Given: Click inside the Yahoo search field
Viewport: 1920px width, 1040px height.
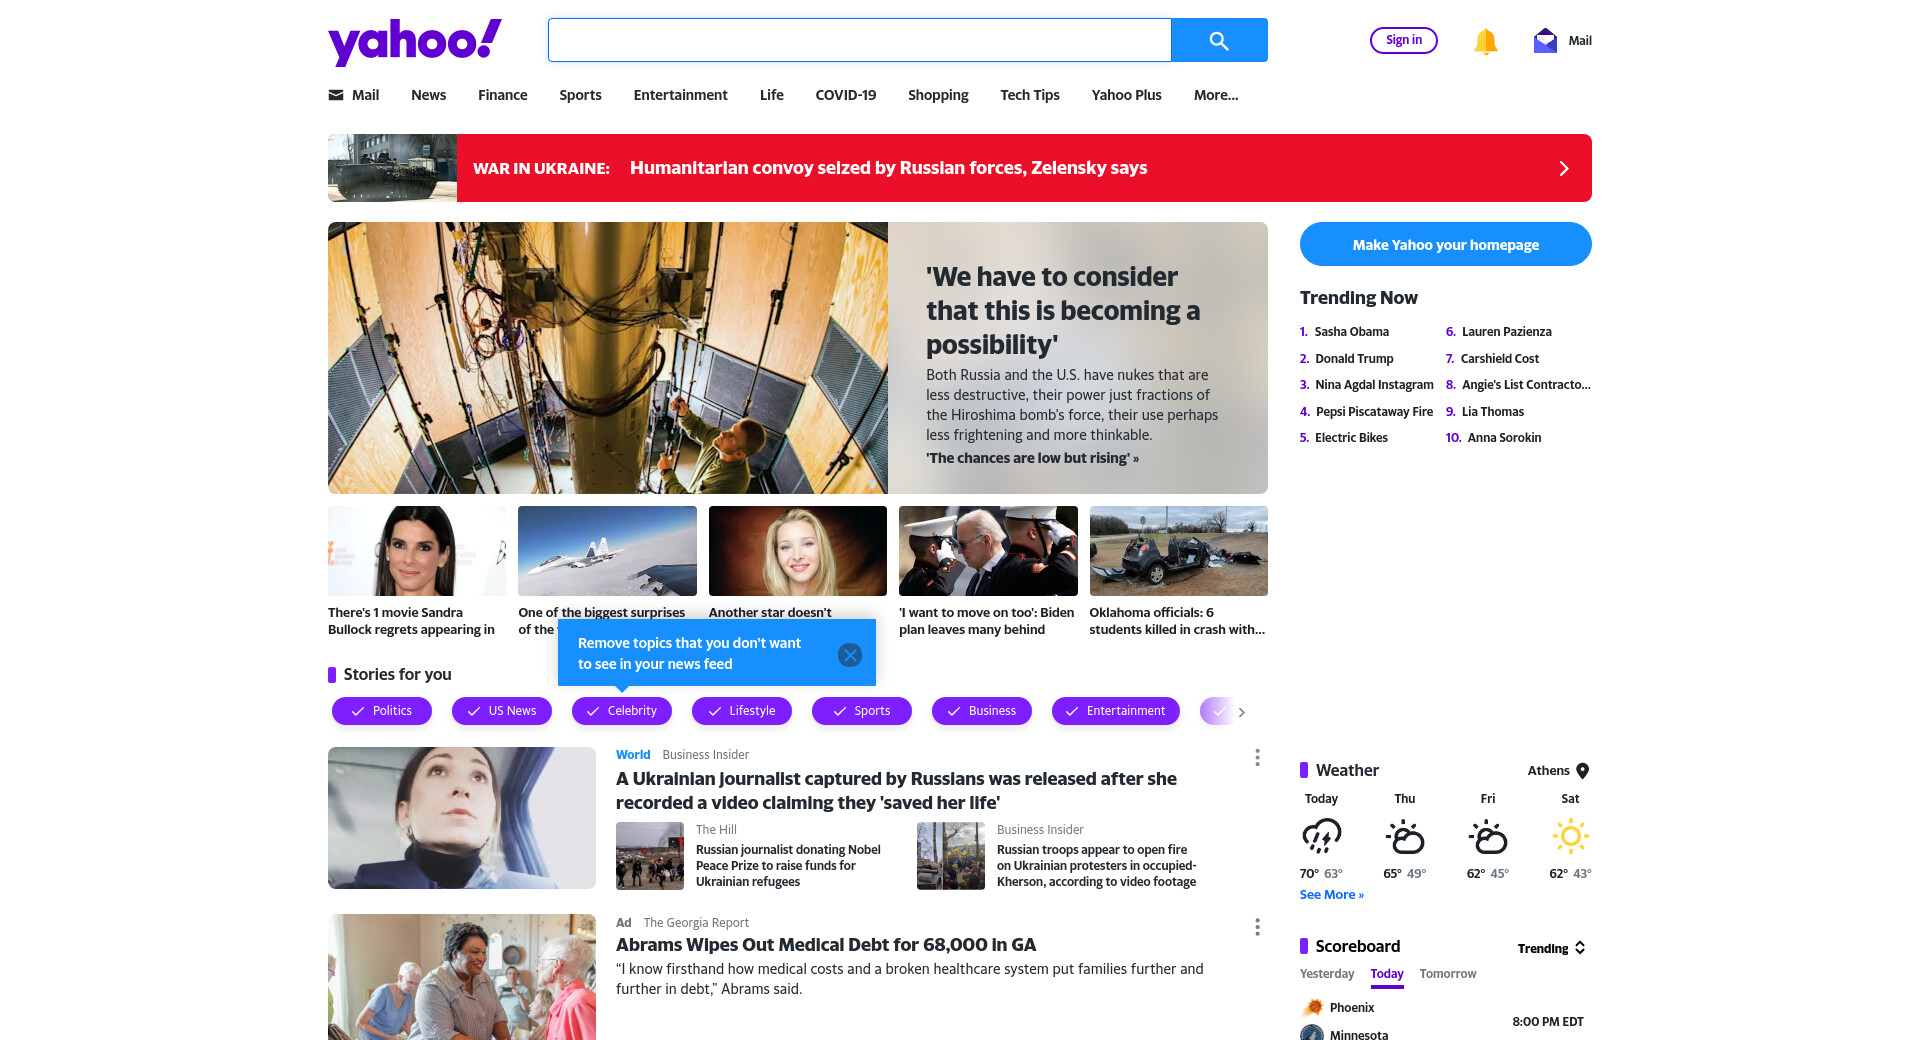Looking at the screenshot, I should click(x=859, y=40).
